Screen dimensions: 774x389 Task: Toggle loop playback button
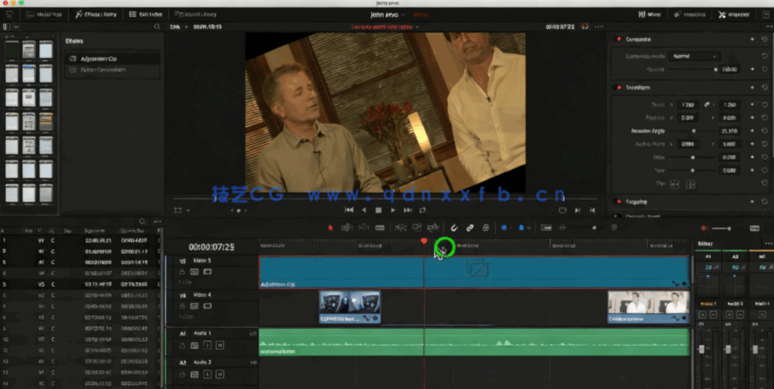coord(423,210)
